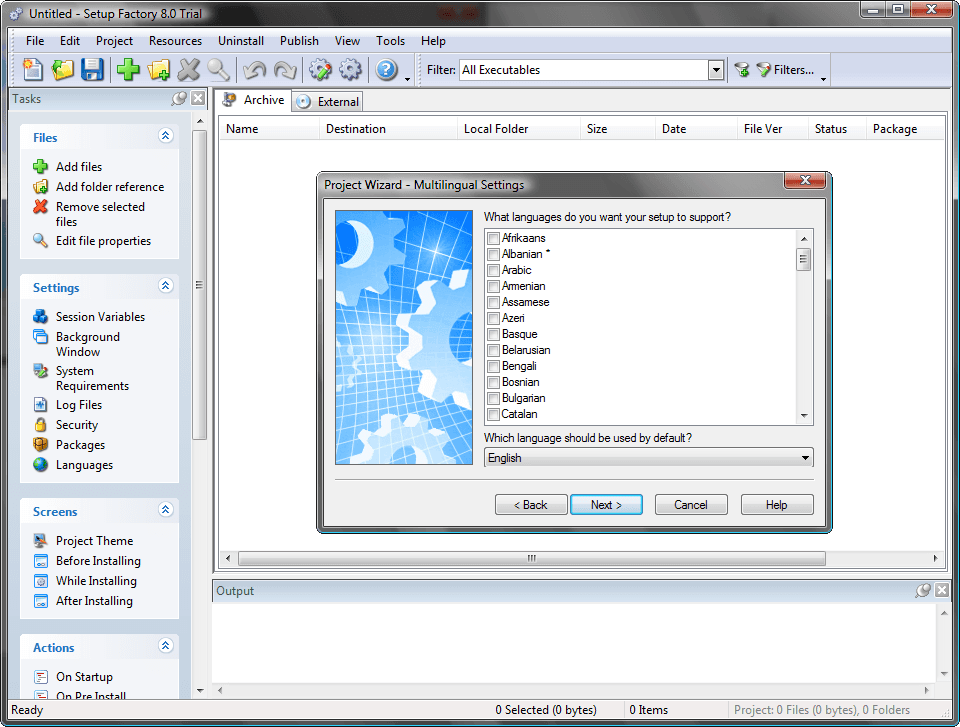The height and width of the screenshot is (727, 960).
Task: Click Add files in Tasks pane
Action: point(79,167)
